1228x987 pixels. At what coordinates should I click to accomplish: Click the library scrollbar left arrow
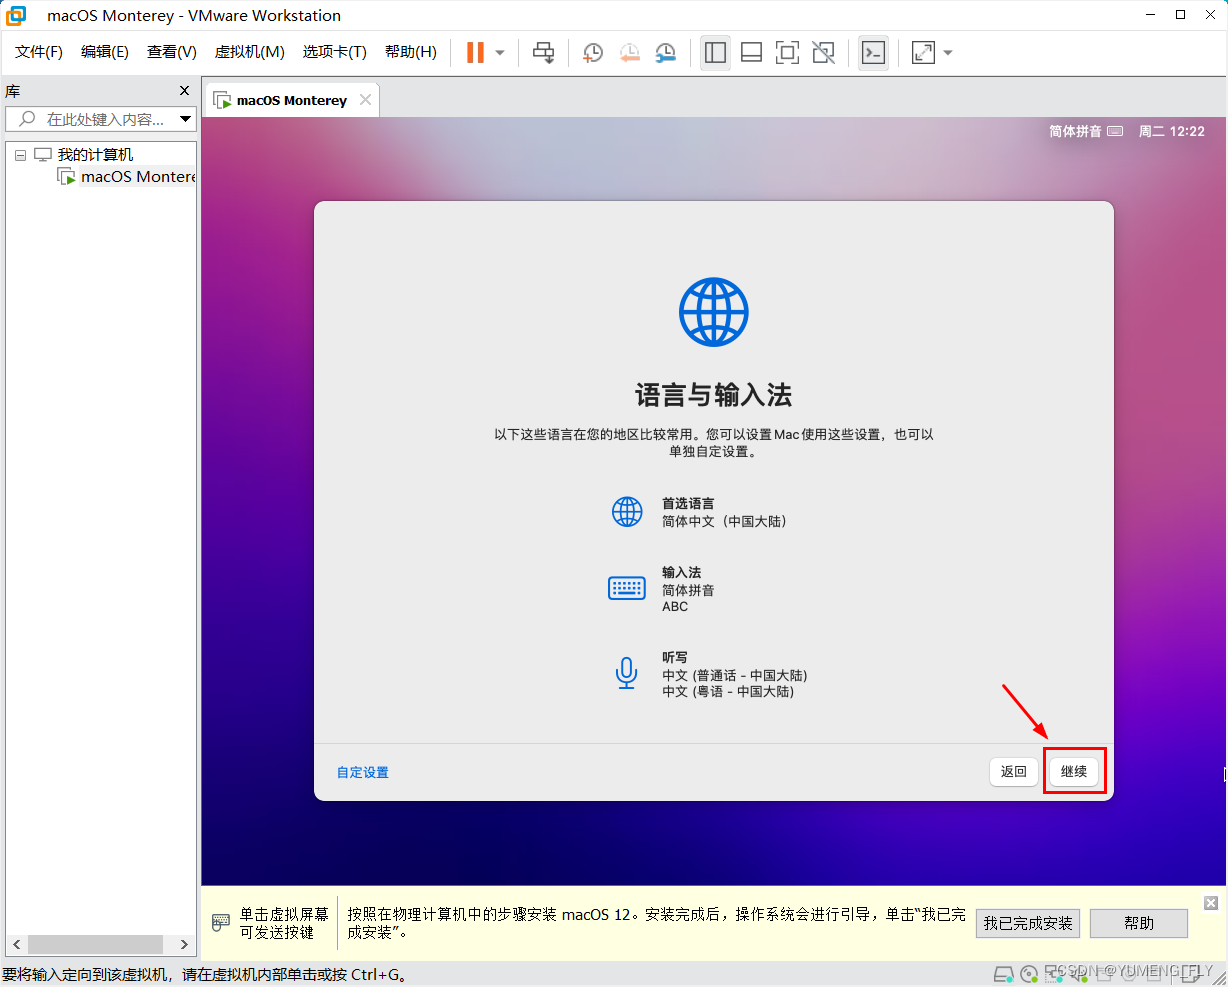click(x=16, y=944)
